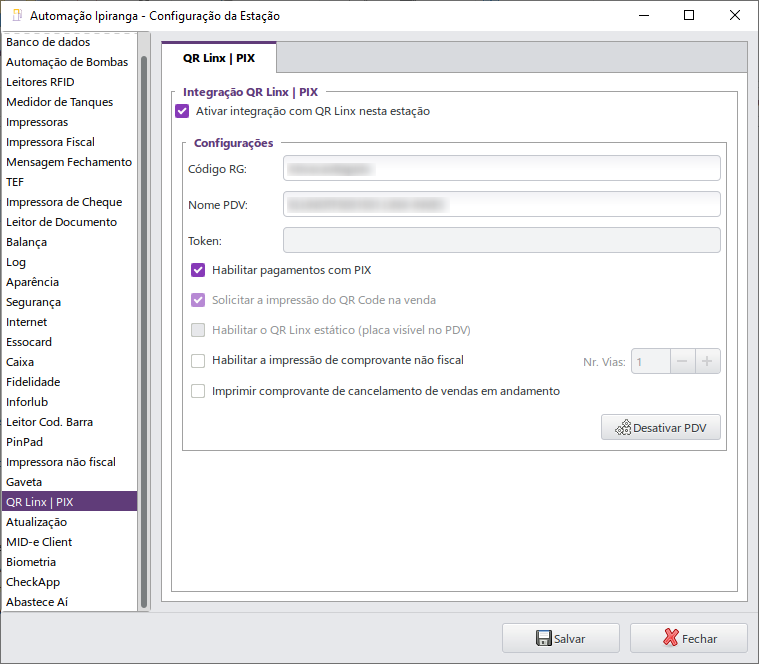Viewport: 759px width, 664px height.
Task: Select Gaveta in sidebar
Action: 69,482
